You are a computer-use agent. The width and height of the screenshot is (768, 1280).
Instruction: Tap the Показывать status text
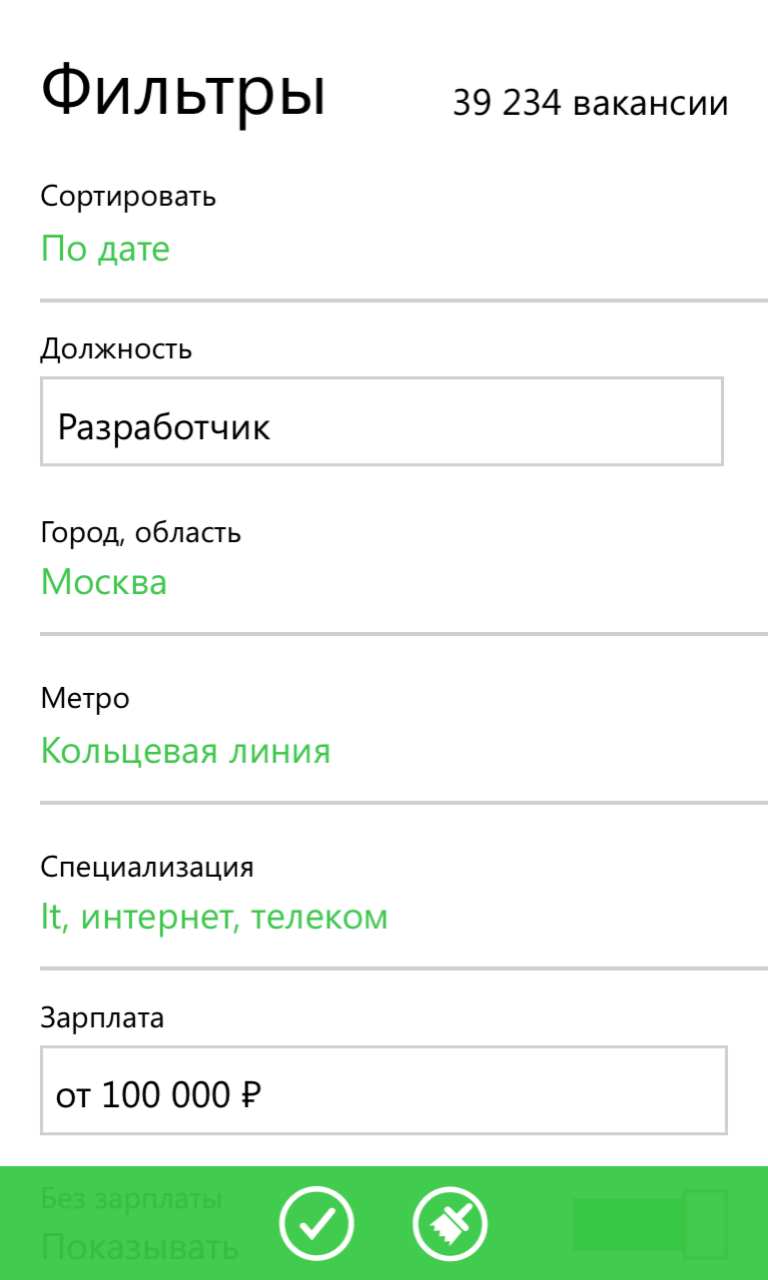[x=140, y=1247]
